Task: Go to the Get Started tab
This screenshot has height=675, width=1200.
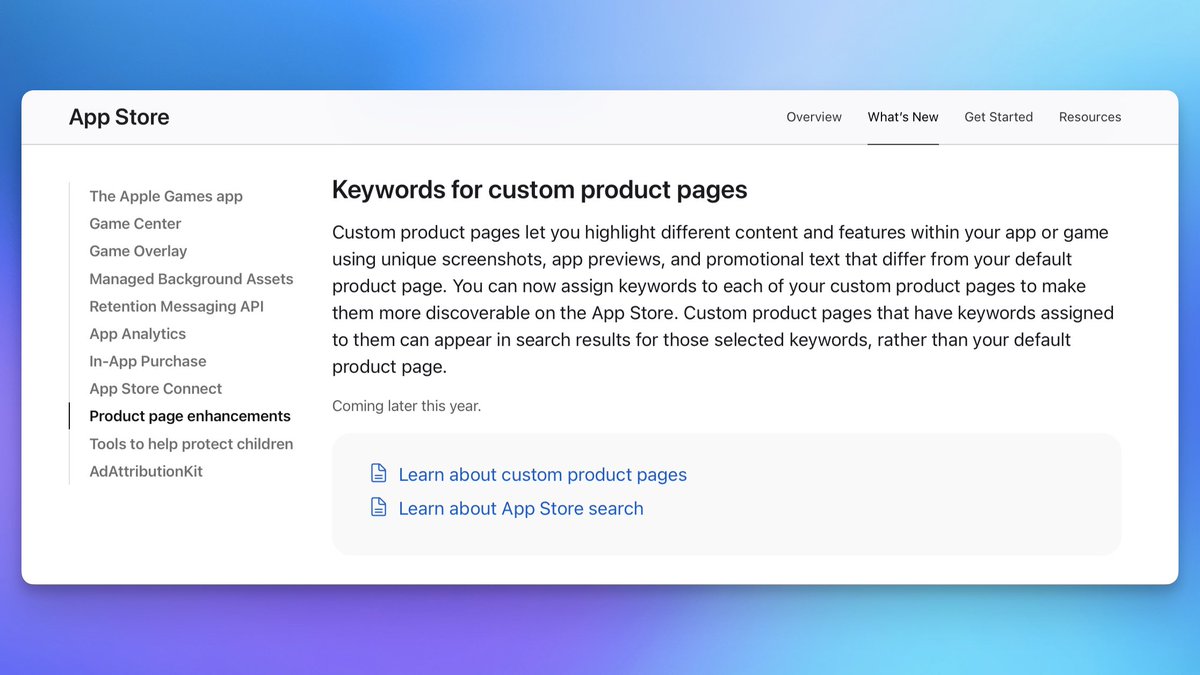Action: 999,117
